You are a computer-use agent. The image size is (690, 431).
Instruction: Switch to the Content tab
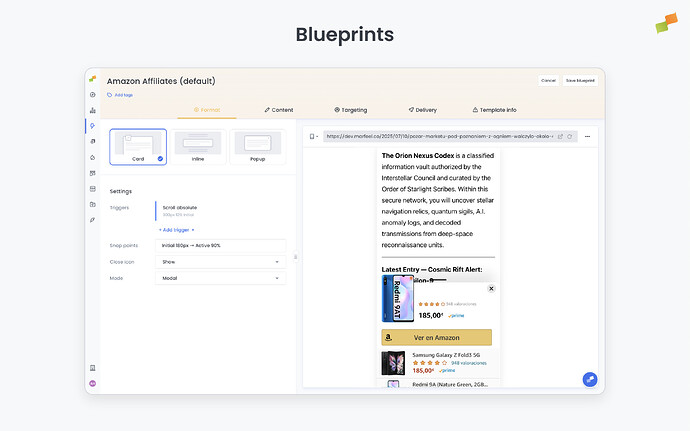[279, 110]
